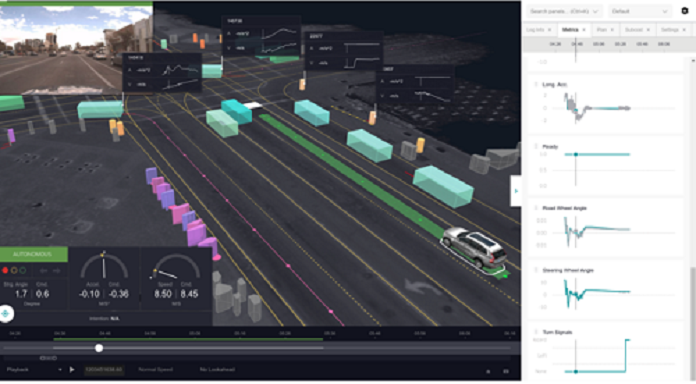Click the front camera video thumbnail
696x384 pixels.
[76, 49]
